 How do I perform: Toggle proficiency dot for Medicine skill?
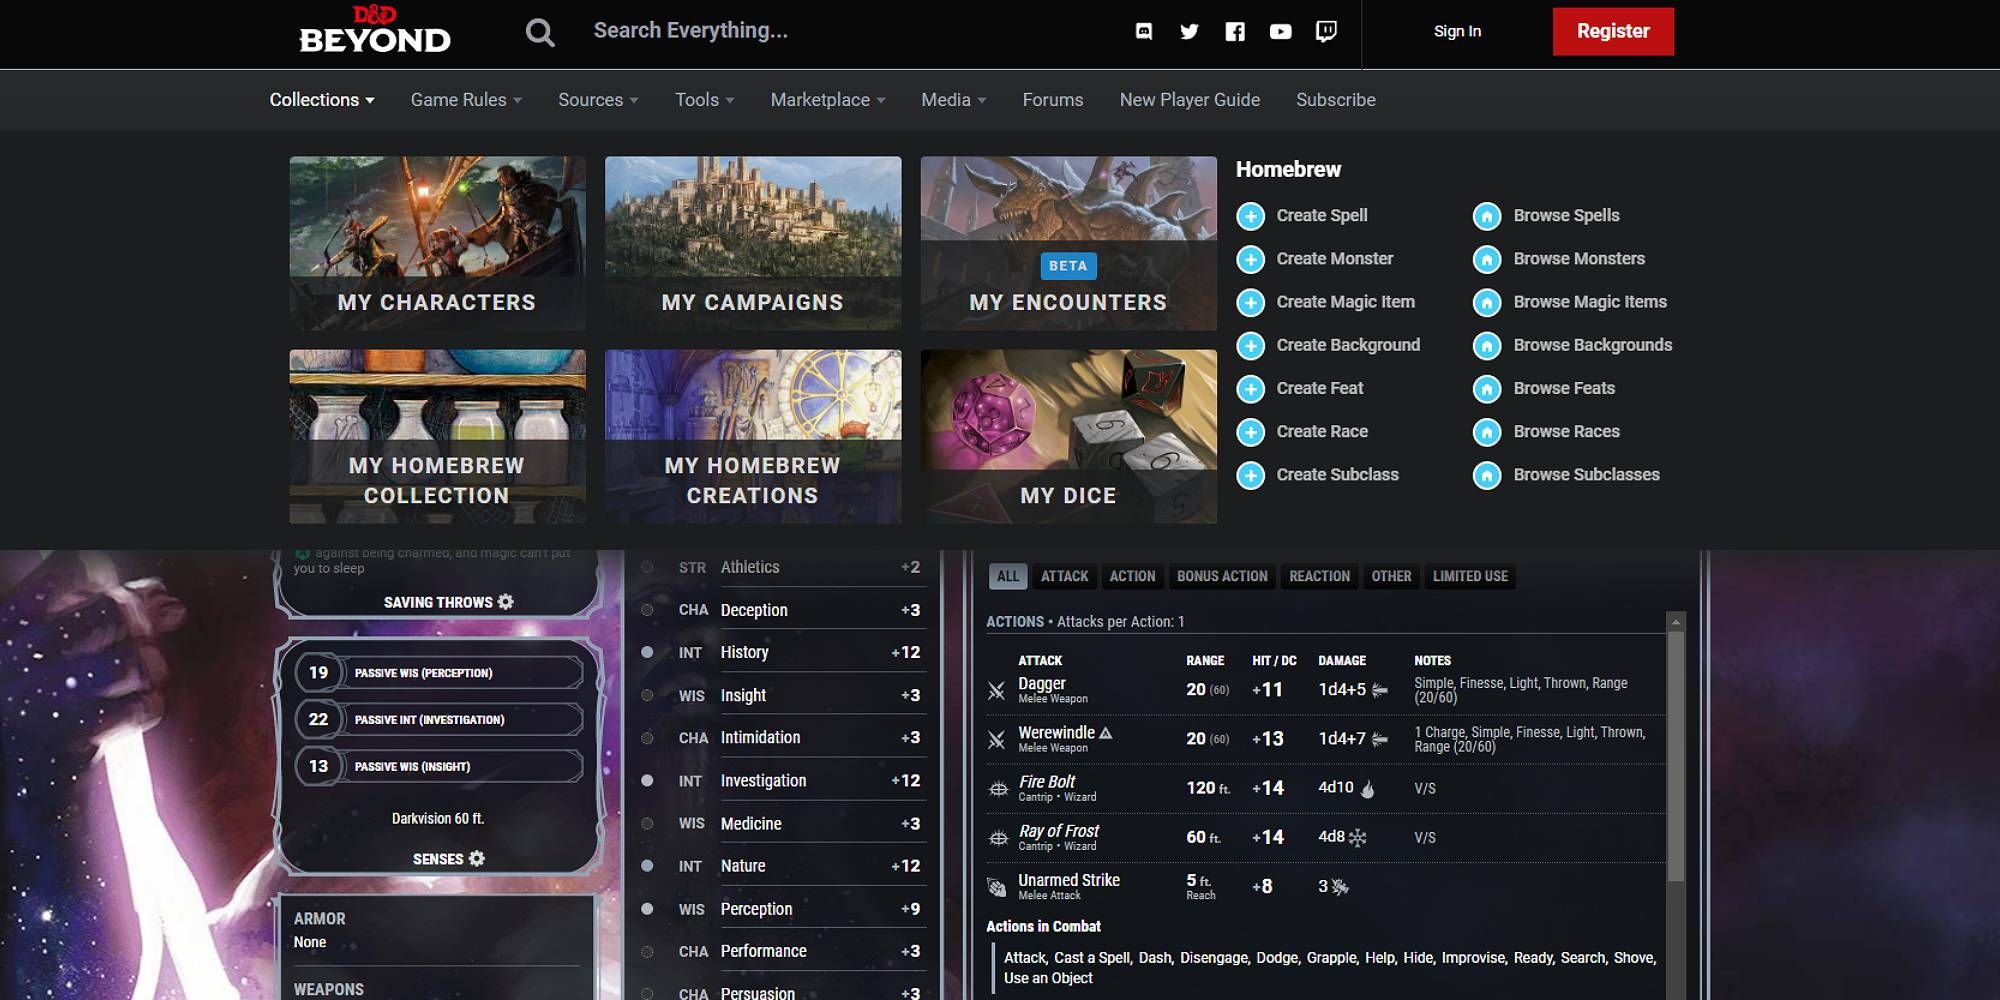[647, 823]
